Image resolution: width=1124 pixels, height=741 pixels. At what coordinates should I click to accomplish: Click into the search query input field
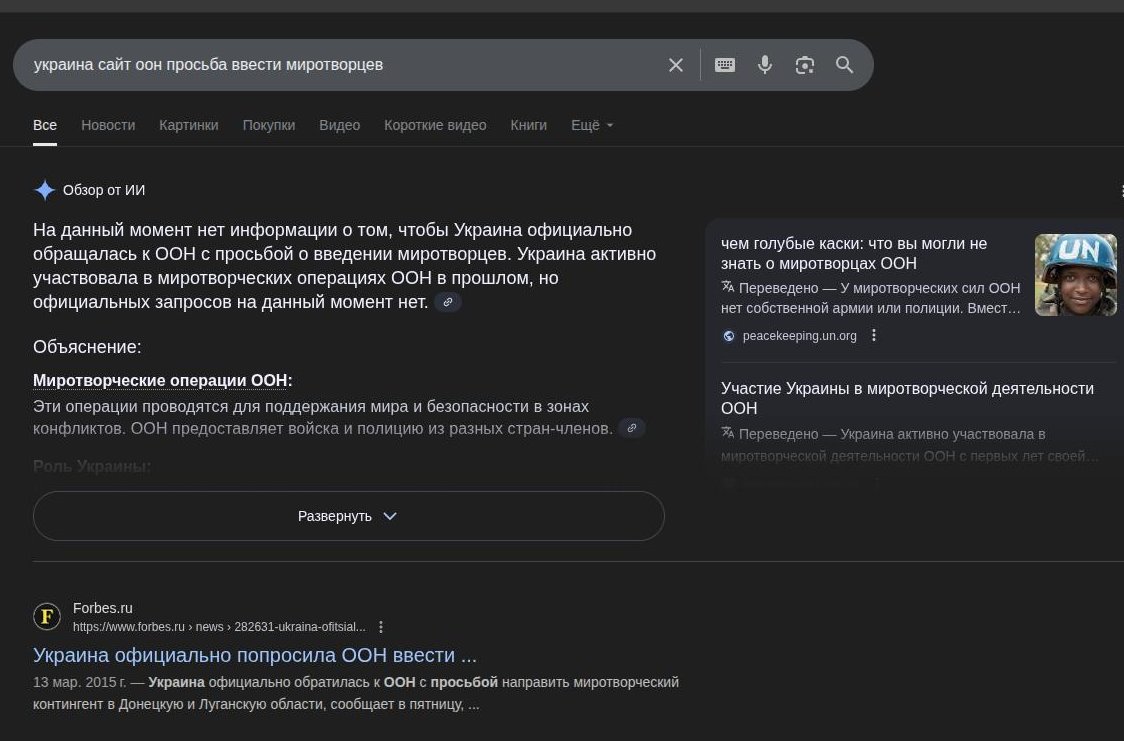337,65
